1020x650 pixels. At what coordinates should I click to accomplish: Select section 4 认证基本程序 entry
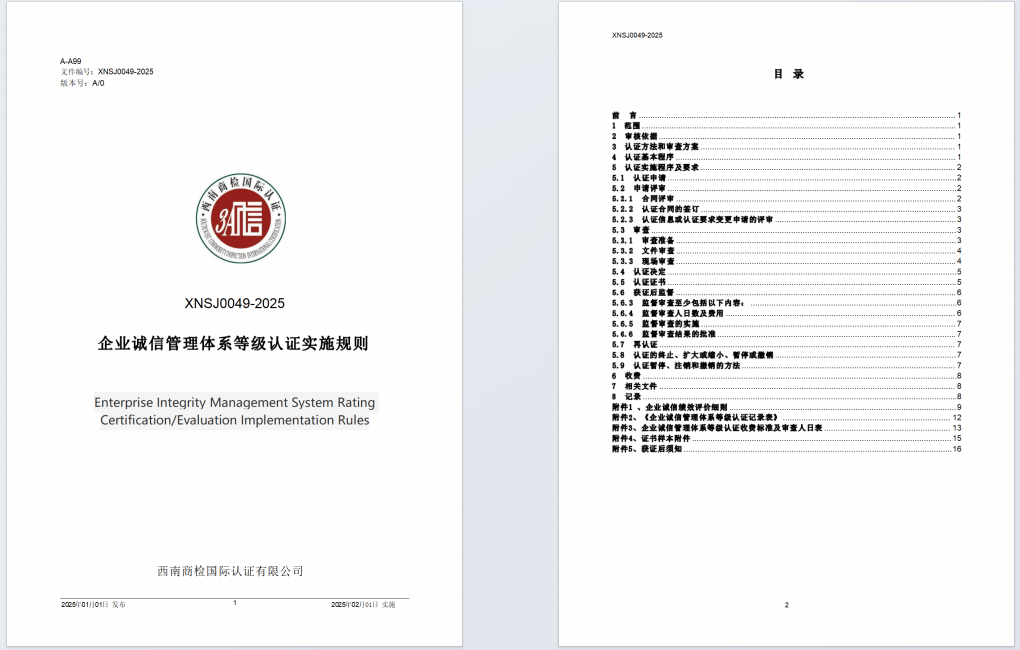[x=650, y=157]
